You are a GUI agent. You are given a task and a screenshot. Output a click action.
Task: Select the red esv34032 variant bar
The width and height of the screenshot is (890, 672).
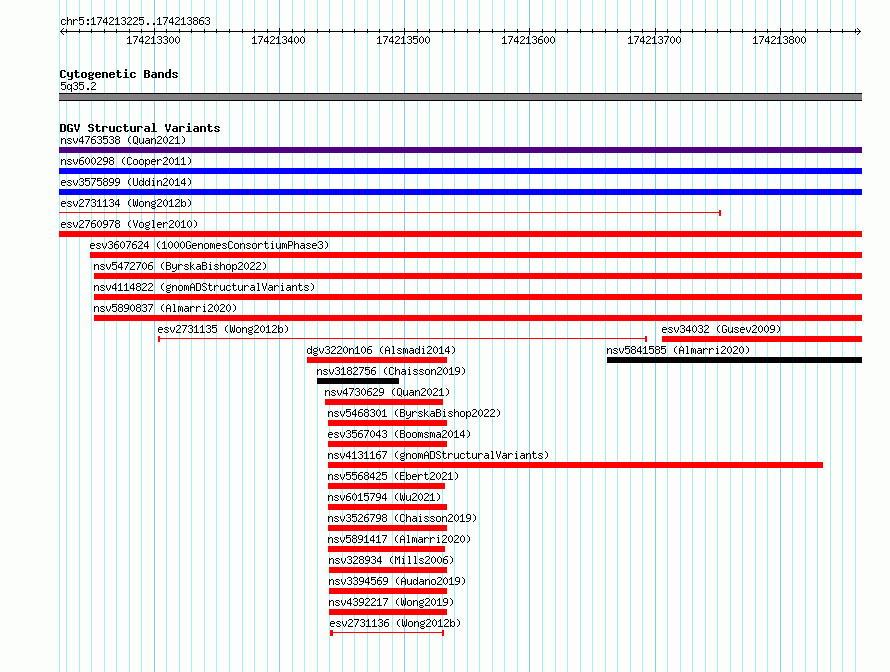coord(762,339)
